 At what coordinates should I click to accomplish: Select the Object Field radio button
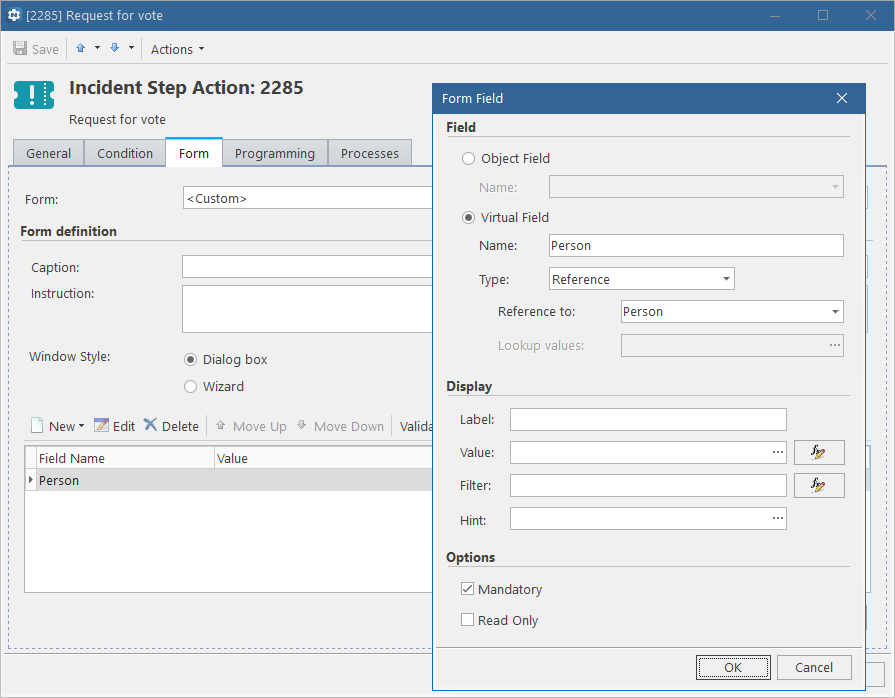click(x=468, y=158)
